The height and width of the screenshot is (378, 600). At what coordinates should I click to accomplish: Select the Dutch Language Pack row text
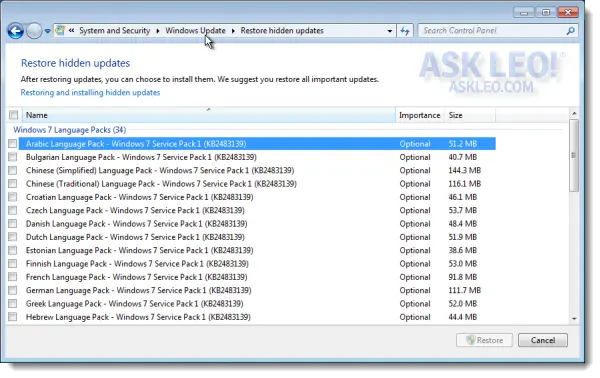click(135, 237)
